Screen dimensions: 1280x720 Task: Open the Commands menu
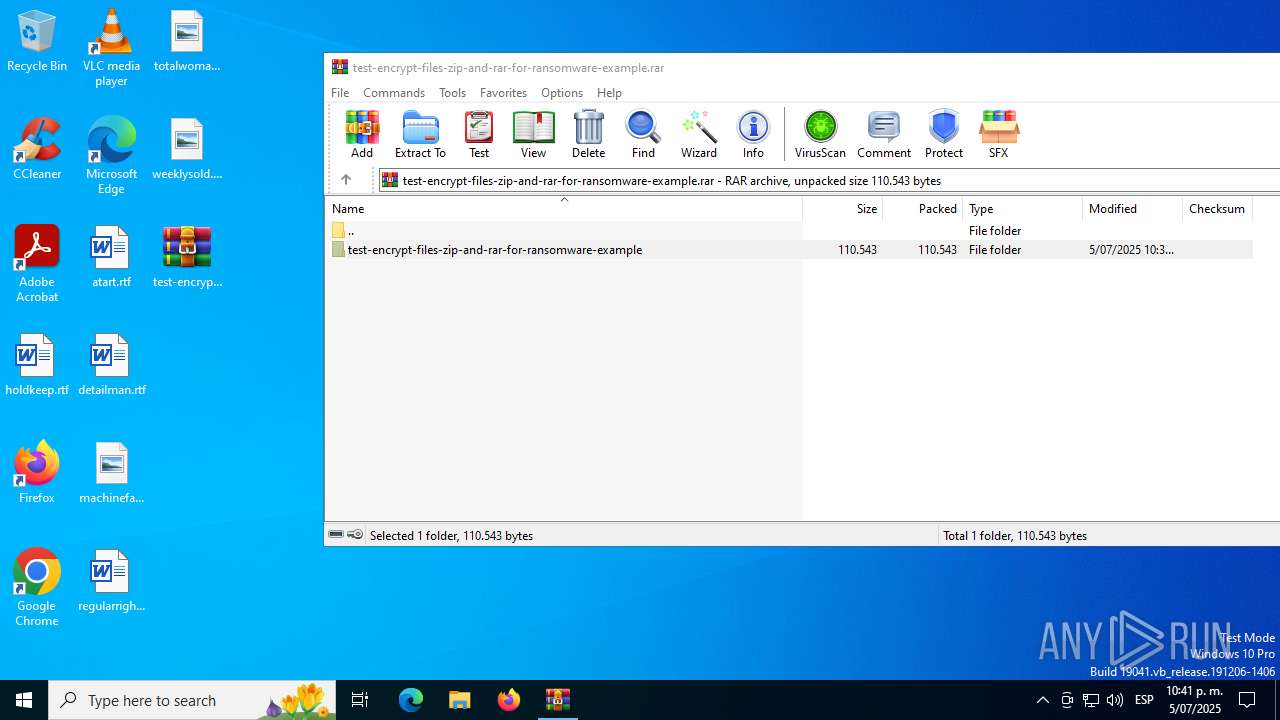(394, 92)
